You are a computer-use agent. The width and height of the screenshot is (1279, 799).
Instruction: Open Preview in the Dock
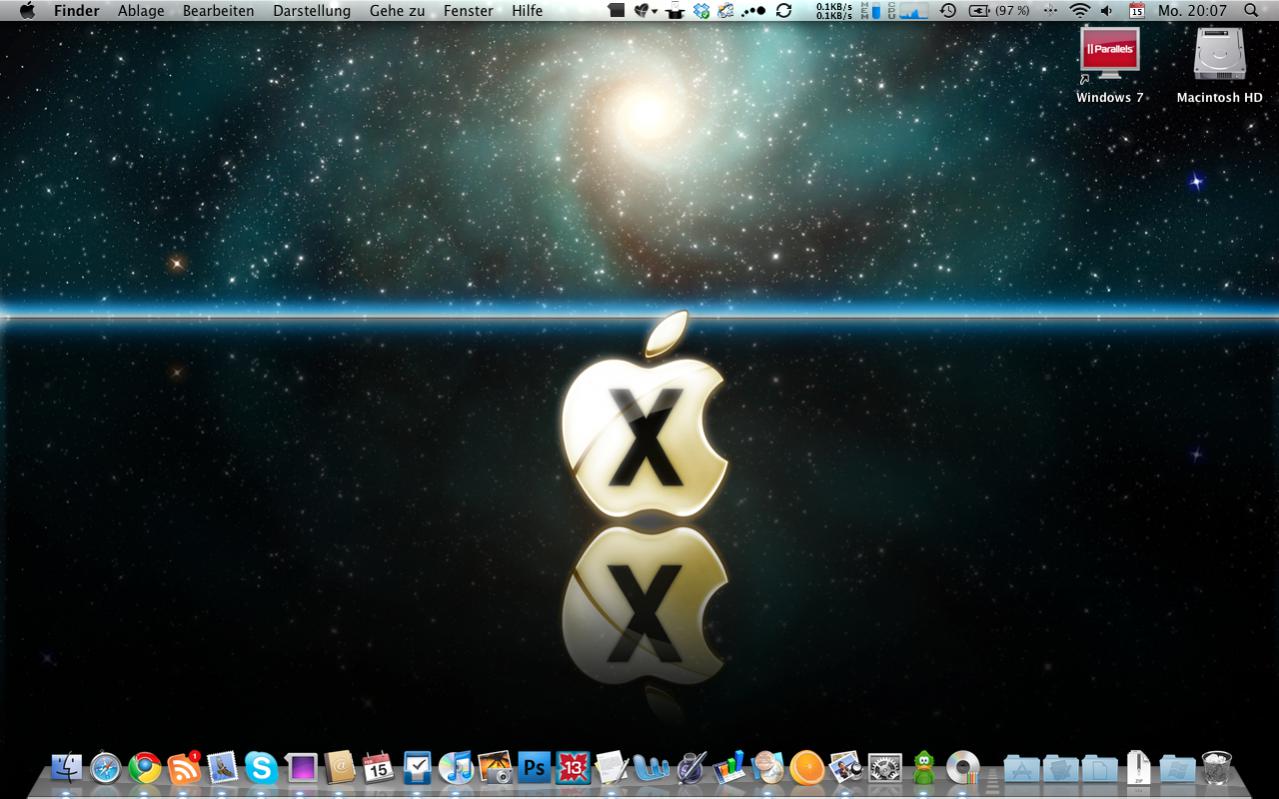click(846, 767)
